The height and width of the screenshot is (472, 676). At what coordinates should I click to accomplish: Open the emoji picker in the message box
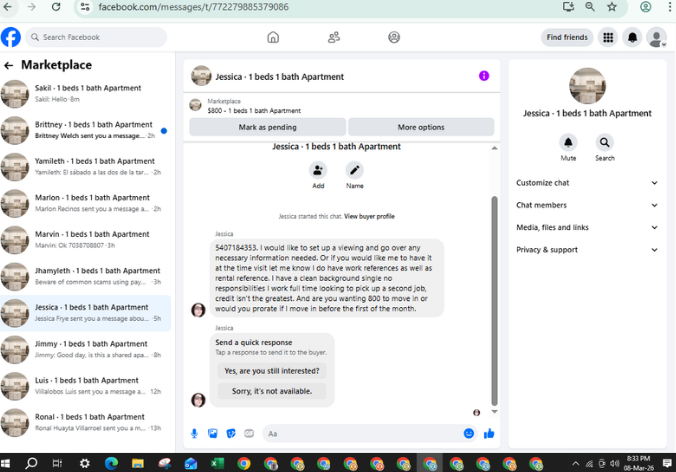click(x=469, y=433)
